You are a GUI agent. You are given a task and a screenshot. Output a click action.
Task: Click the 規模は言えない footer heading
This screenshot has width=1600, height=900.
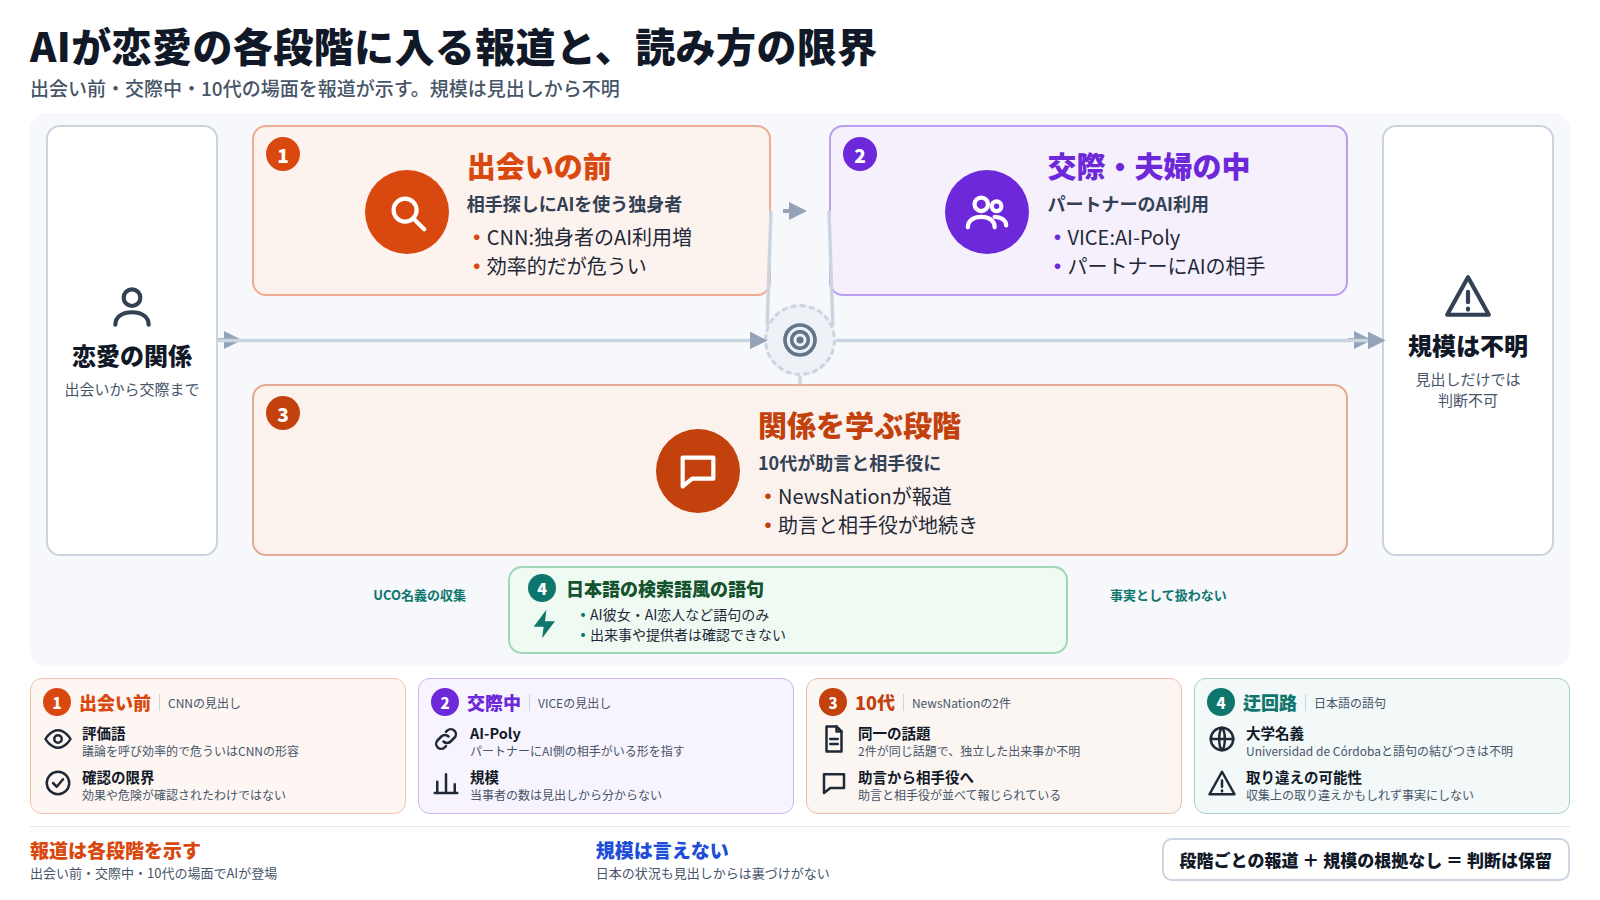[x=662, y=851]
